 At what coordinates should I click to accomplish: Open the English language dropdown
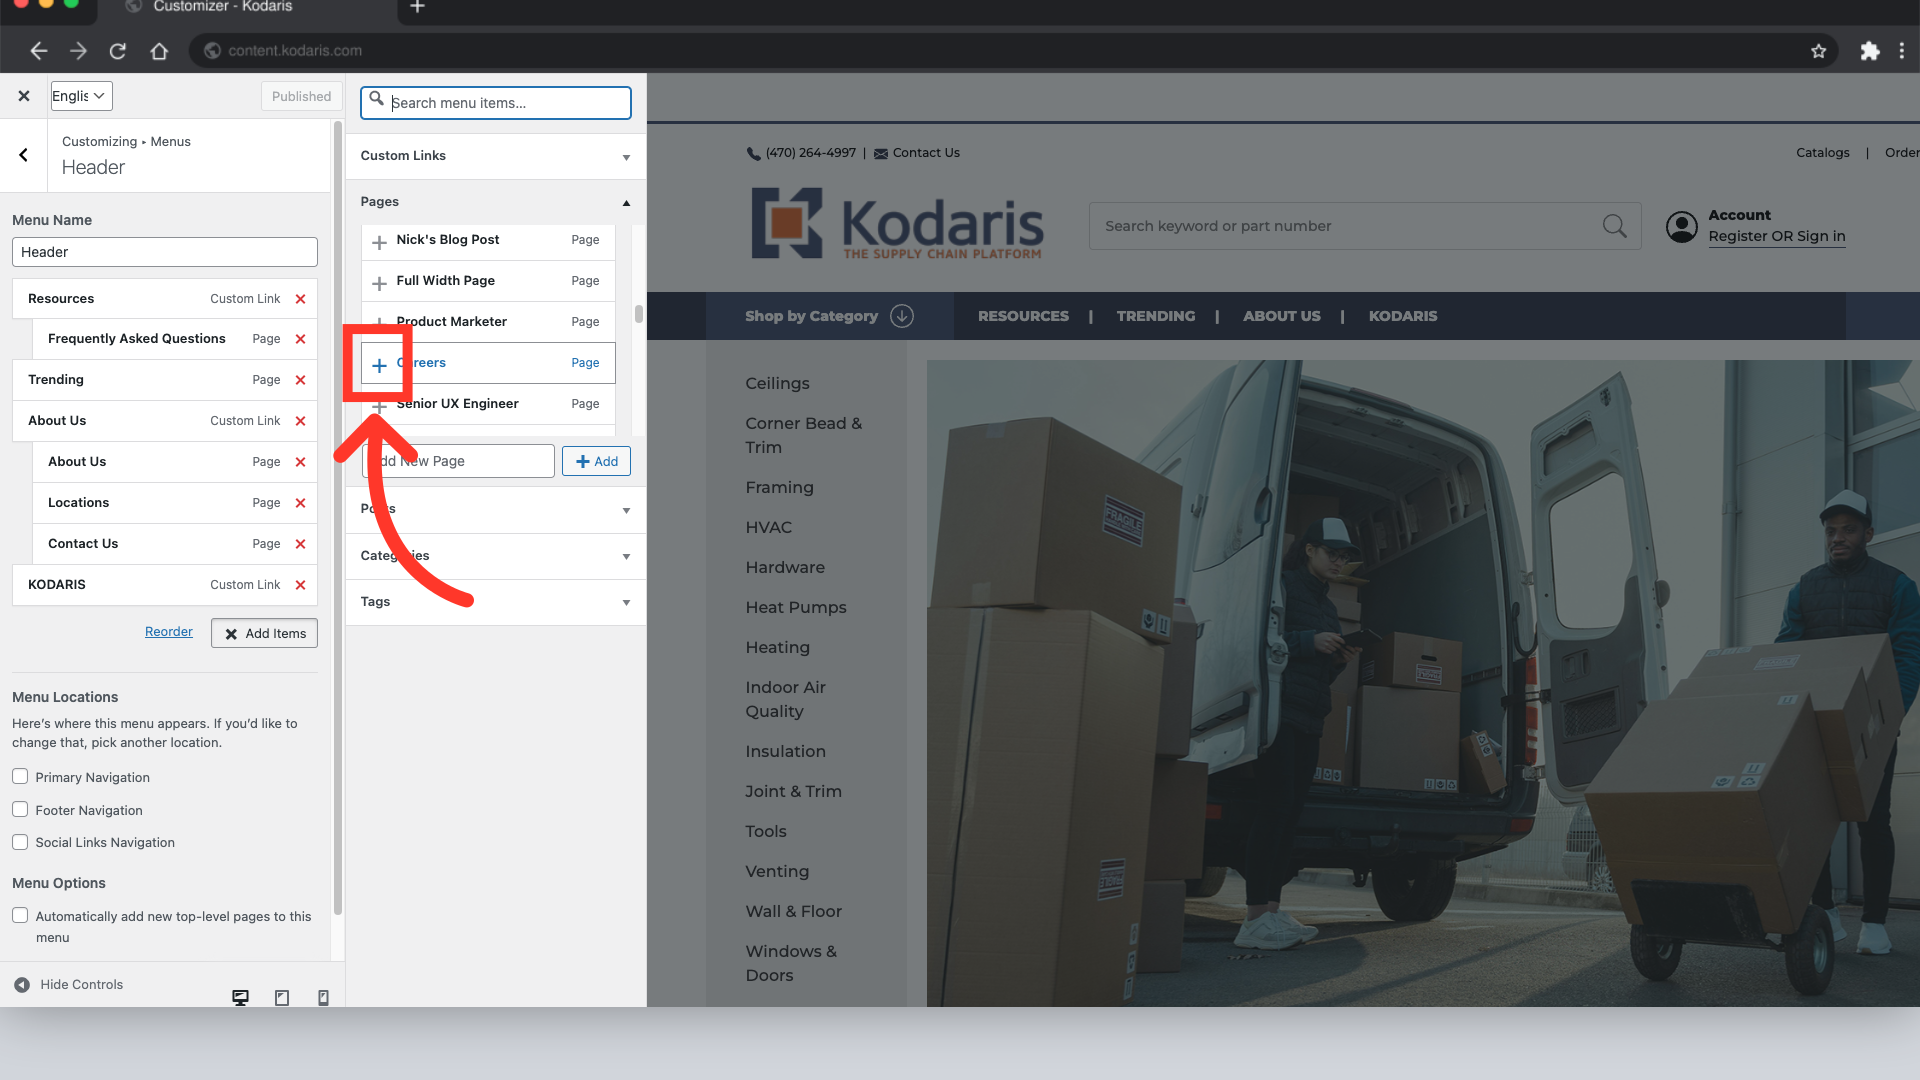[80, 96]
